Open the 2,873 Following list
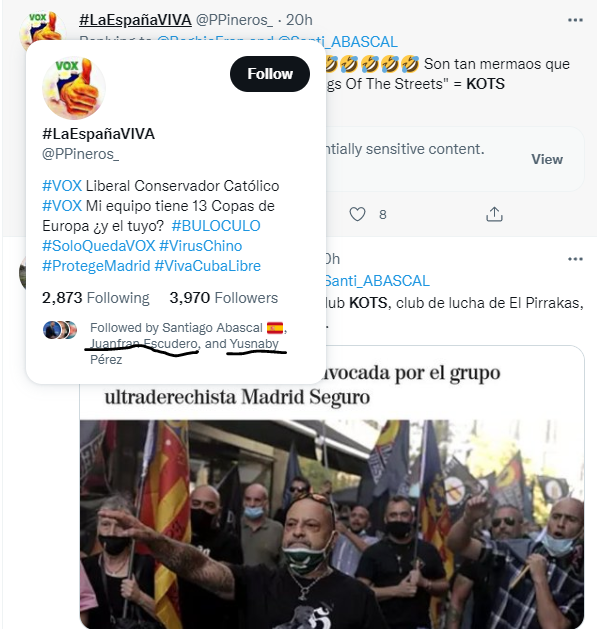 coord(96,298)
